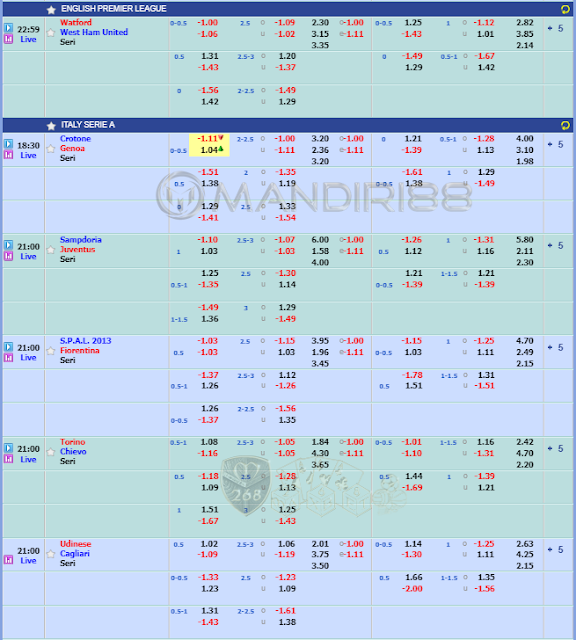Screen dimensions: 576x640
Task: Pick 5.80 first-half odds in Sampdoria row
Action: click(525, 240)
